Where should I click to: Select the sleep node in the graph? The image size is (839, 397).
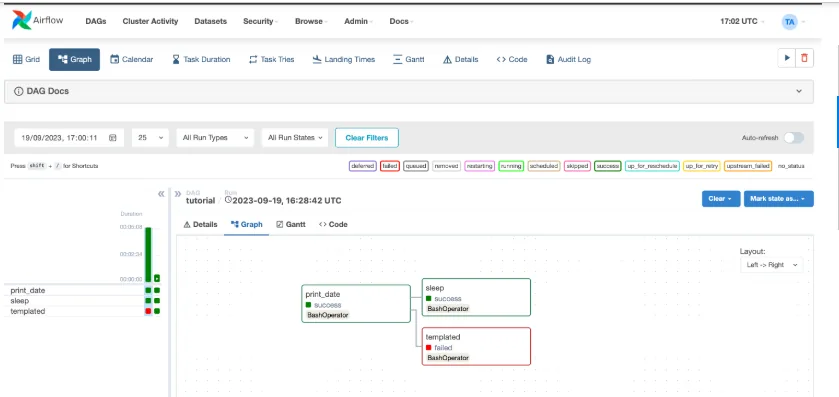pos(476,297)
